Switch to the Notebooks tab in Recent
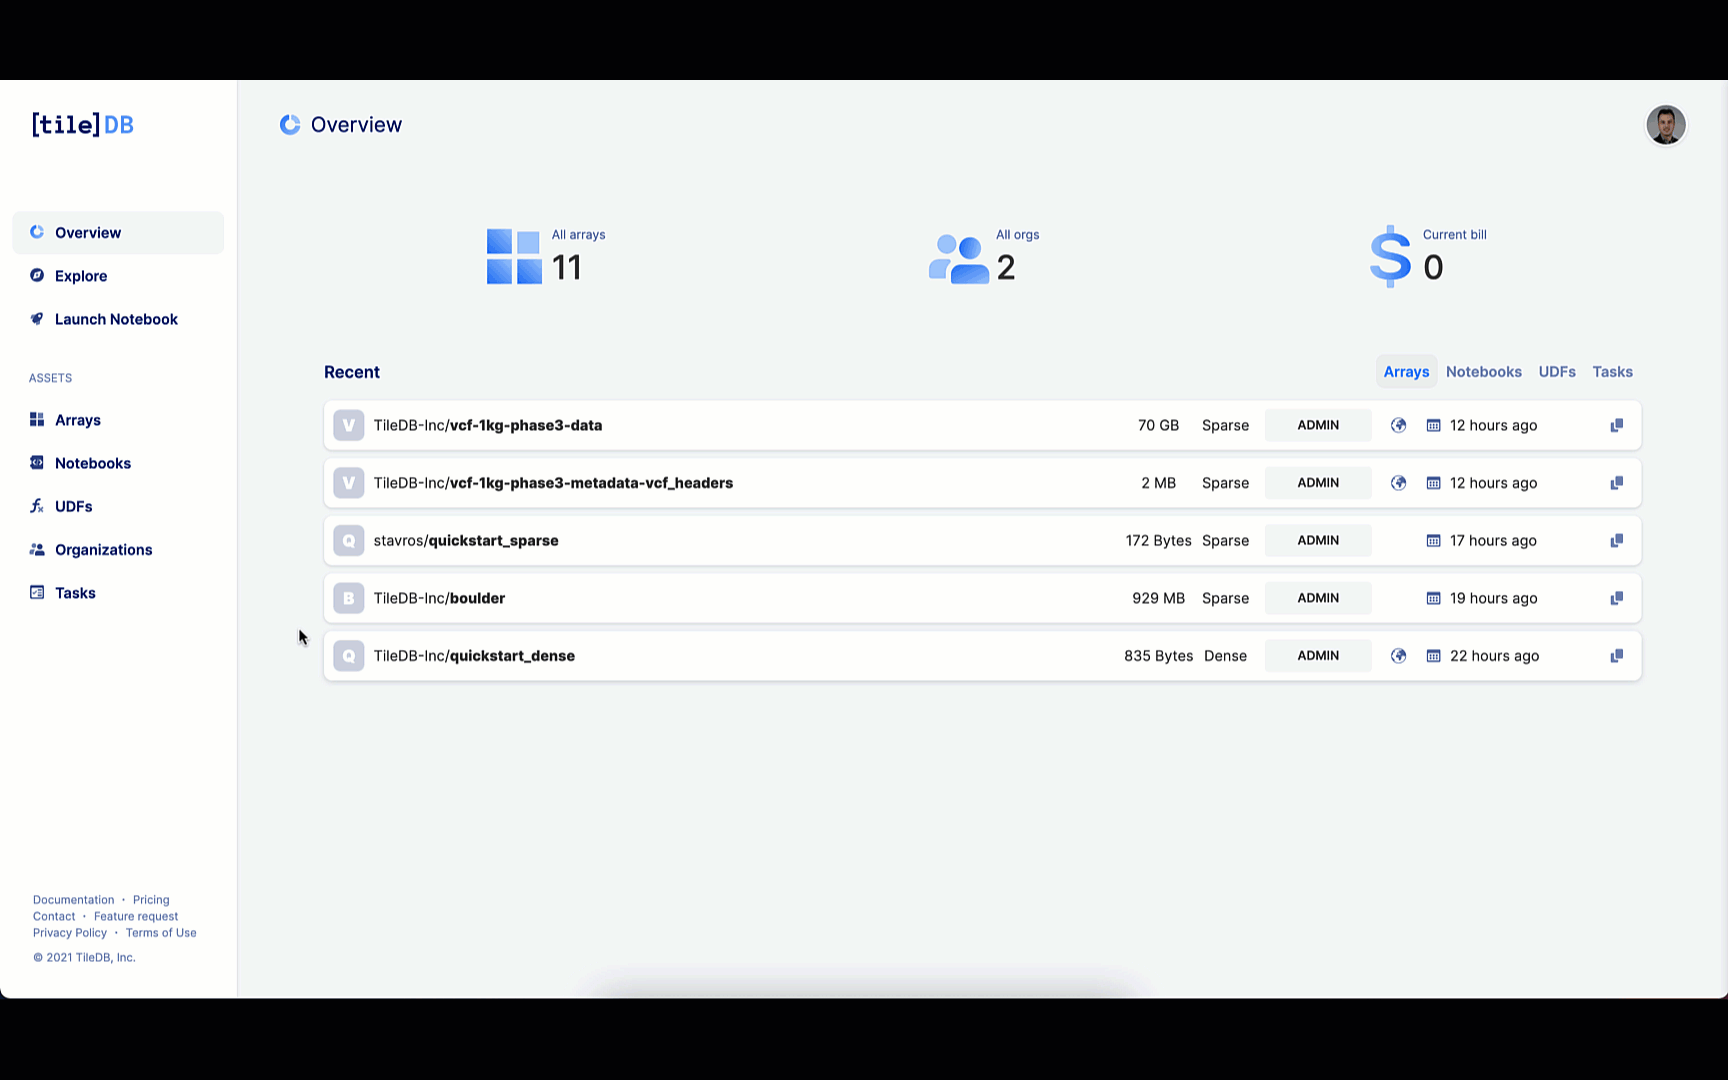Image resolution: width=1728 pixels, height=1080 pixels. (1484, 372)
